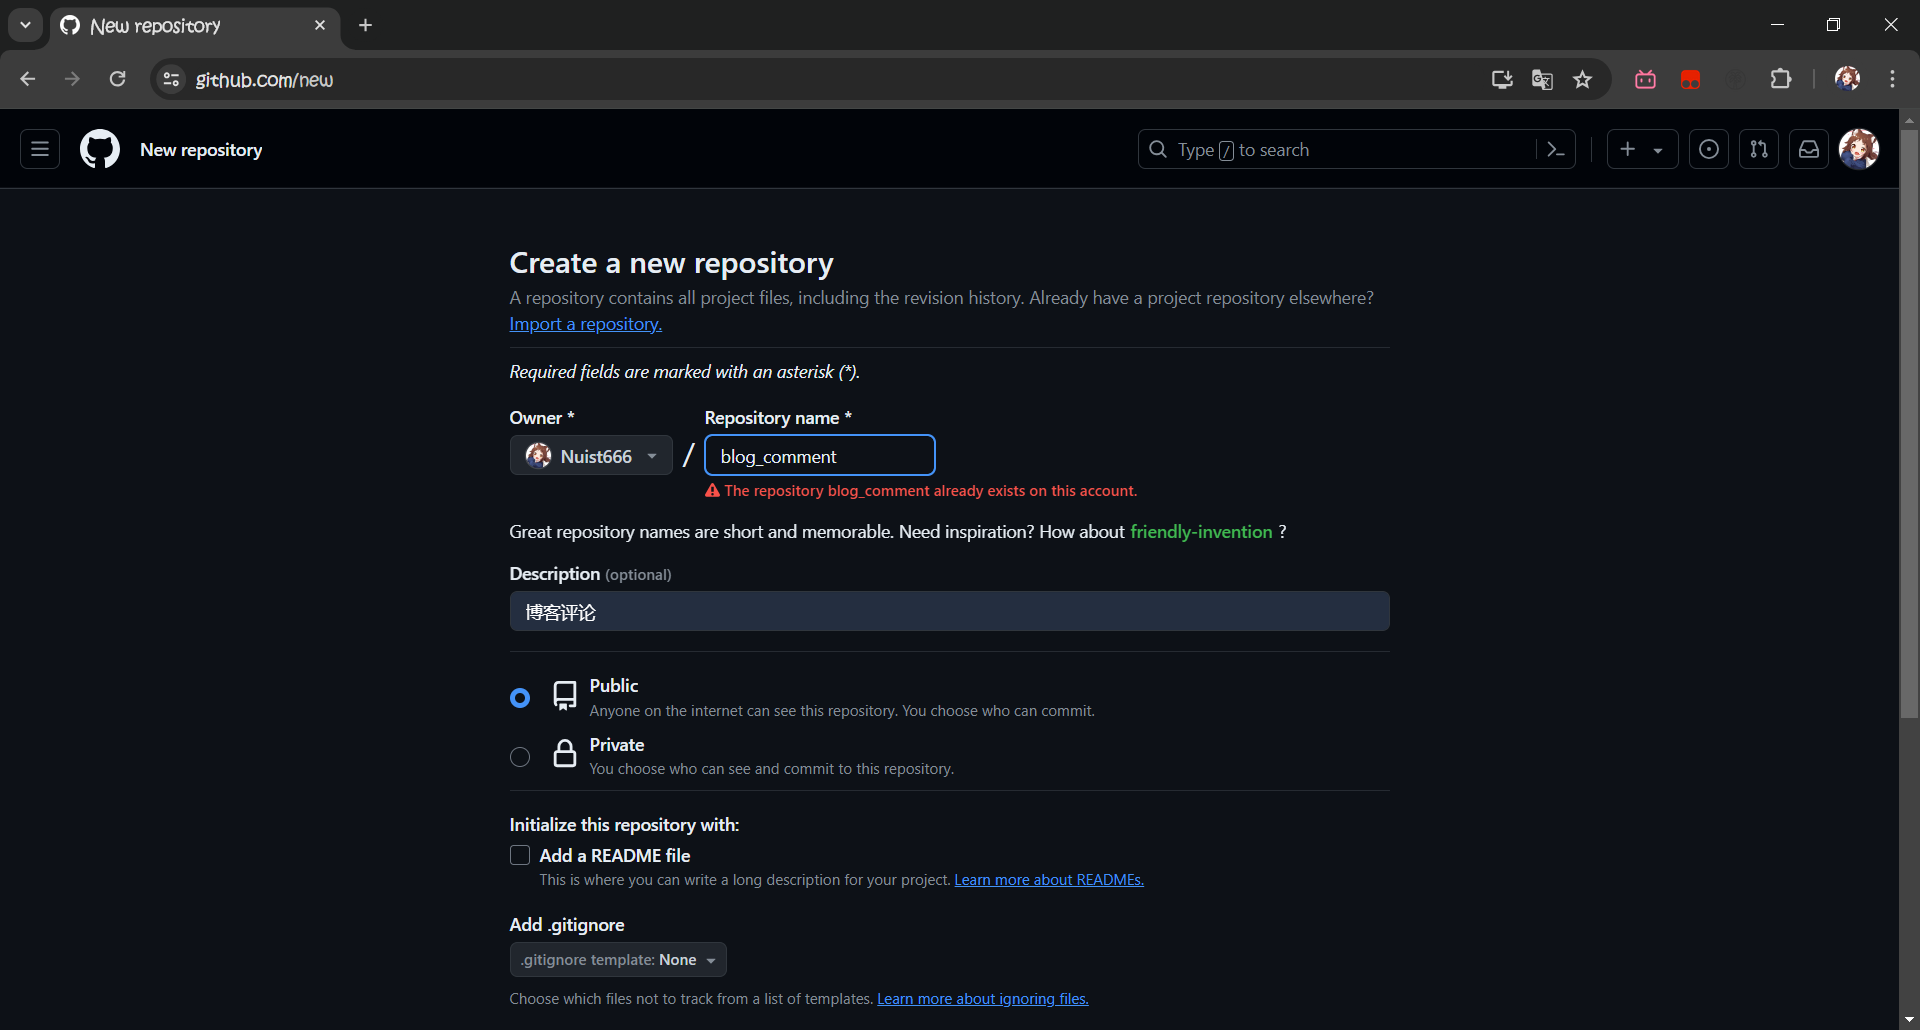Open the notifications inbox icon
Screen dimensions: 1920x1030
(1809, 149)
